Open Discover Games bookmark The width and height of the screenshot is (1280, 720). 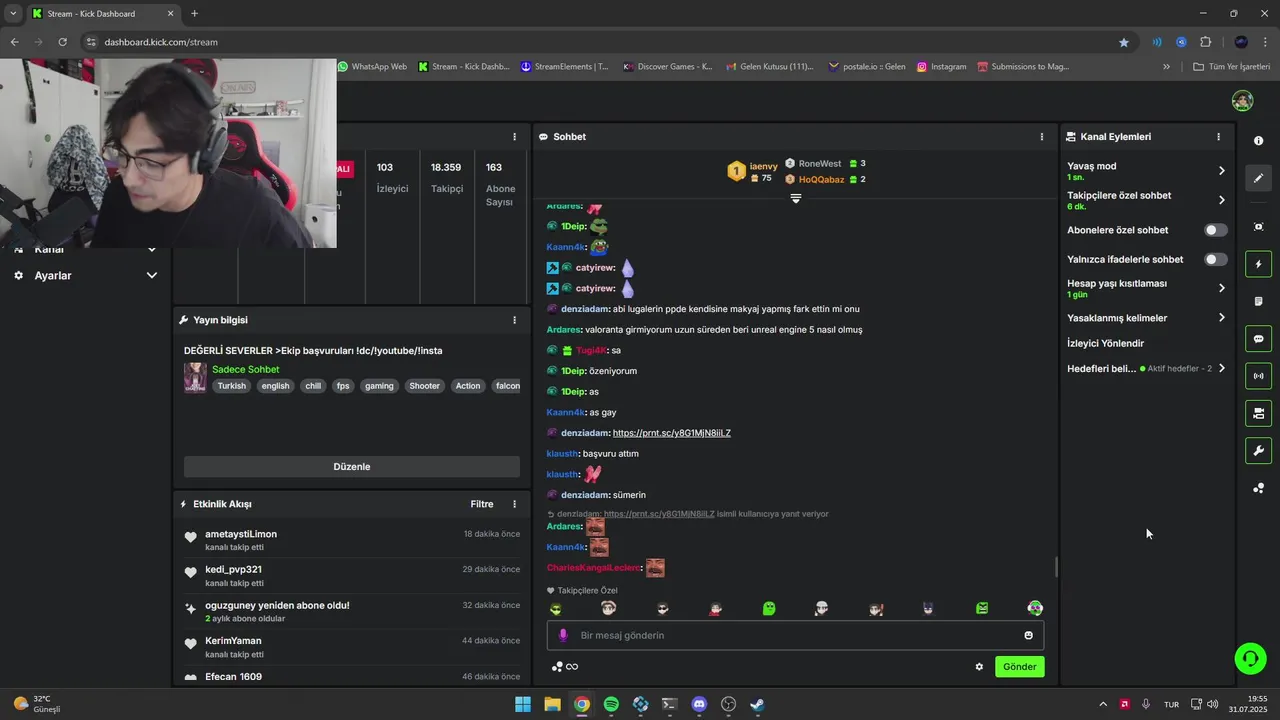(x=668, y=67)
